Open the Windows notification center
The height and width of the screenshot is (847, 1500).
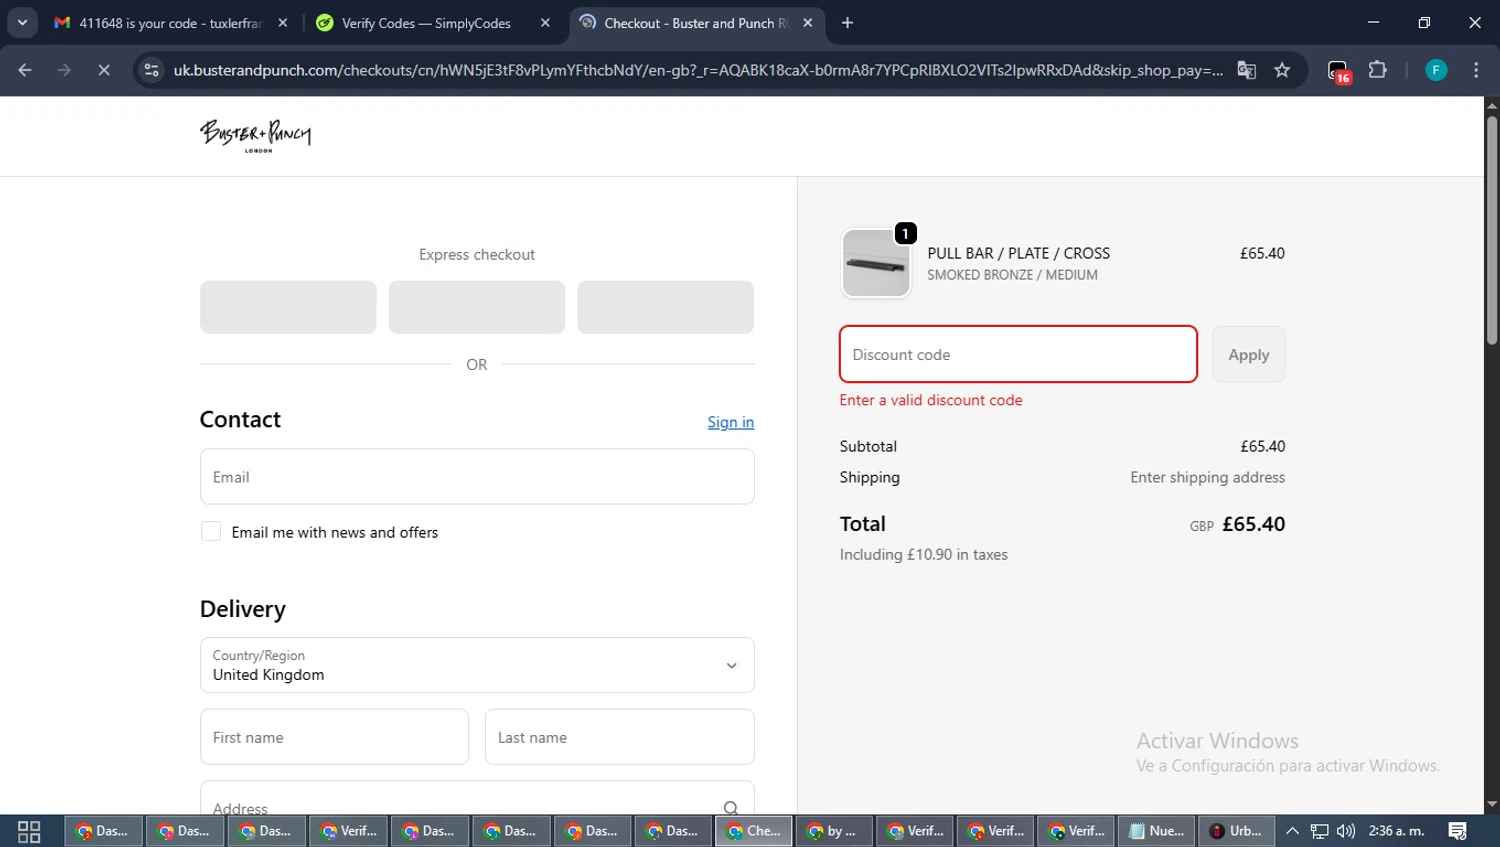coord(1458,831)
